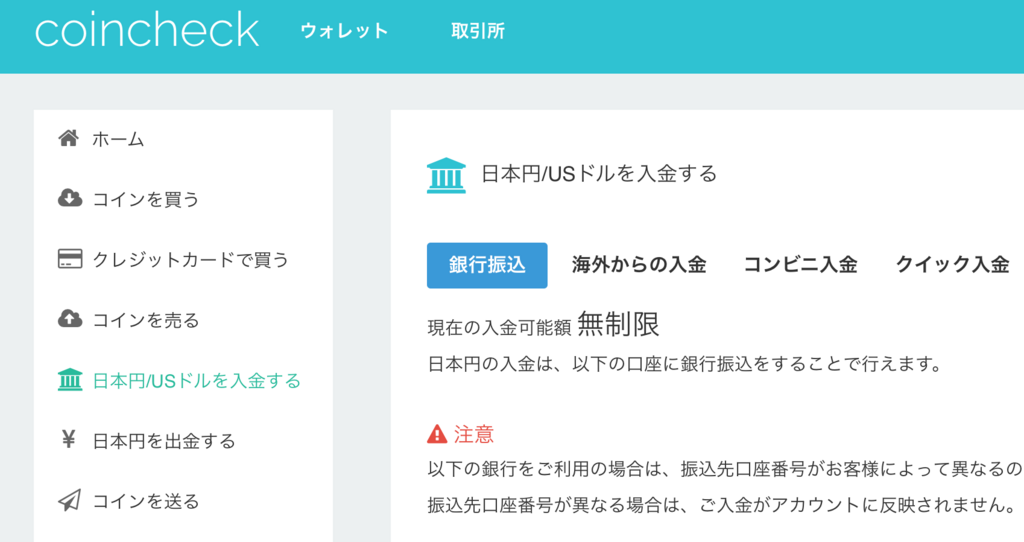Open the コインを買う sidebar link
This screenshot has height=542, width=1024.
146,199
